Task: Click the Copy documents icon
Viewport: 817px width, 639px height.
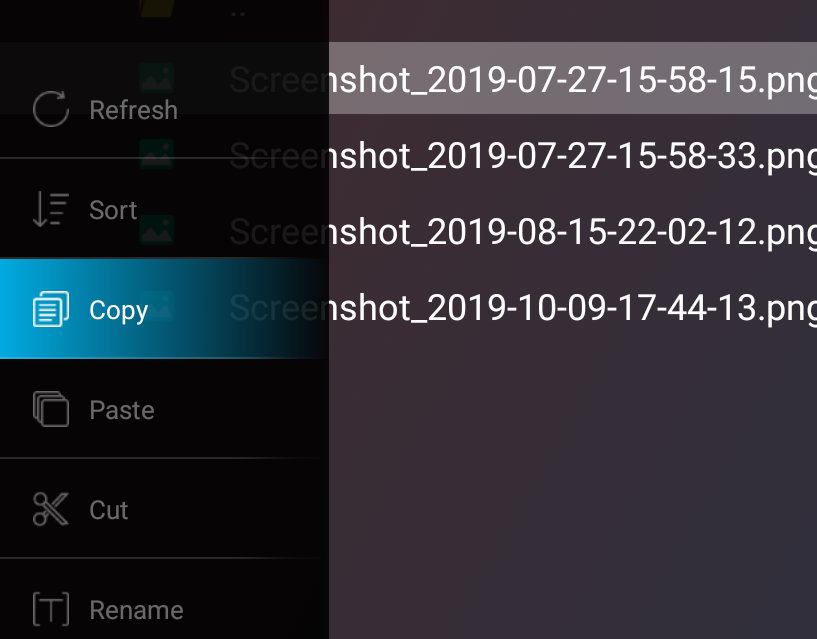Action: coord(51,309)
